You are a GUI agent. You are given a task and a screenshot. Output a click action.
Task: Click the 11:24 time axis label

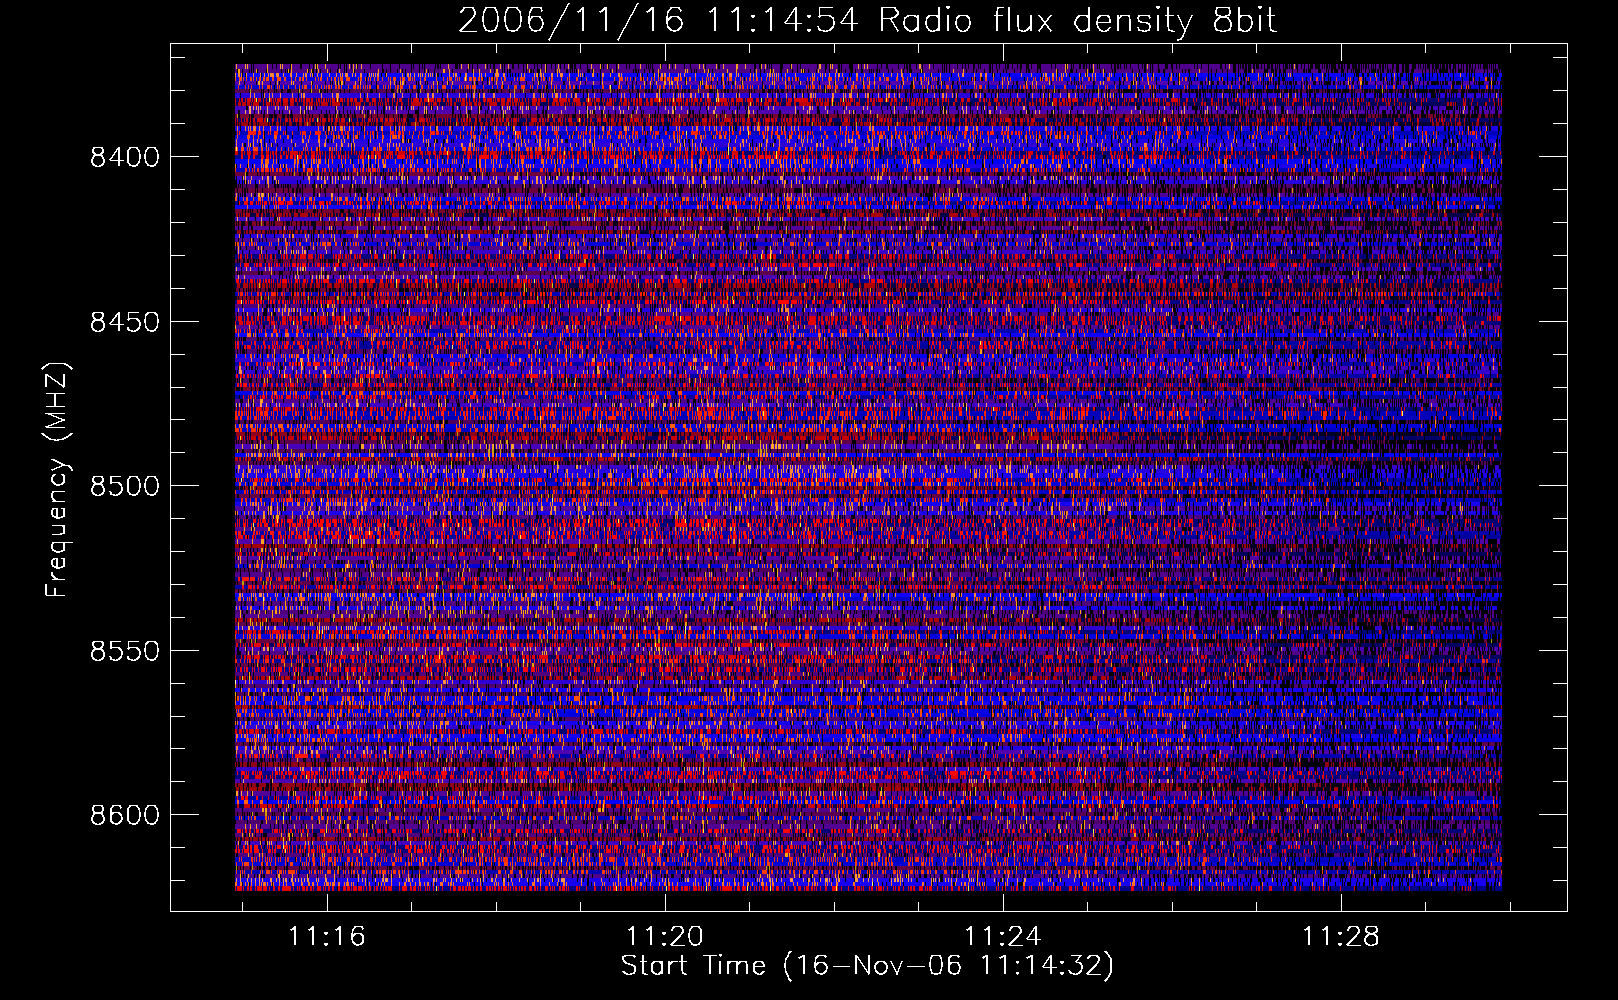point(1002,937)
